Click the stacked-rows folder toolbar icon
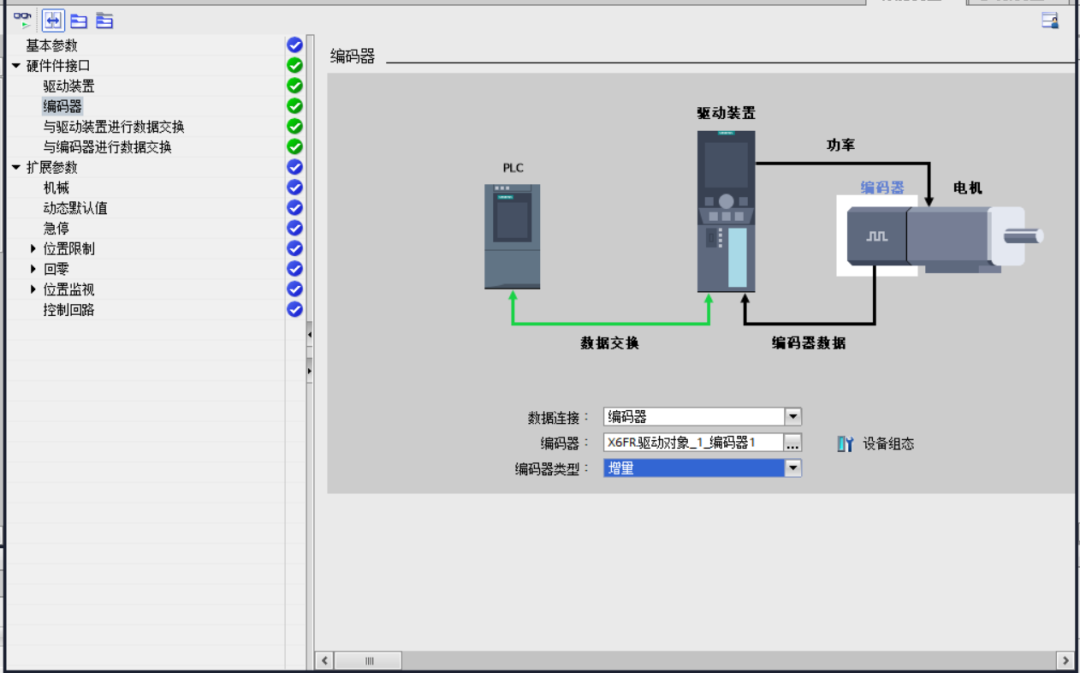 (104, 20)
